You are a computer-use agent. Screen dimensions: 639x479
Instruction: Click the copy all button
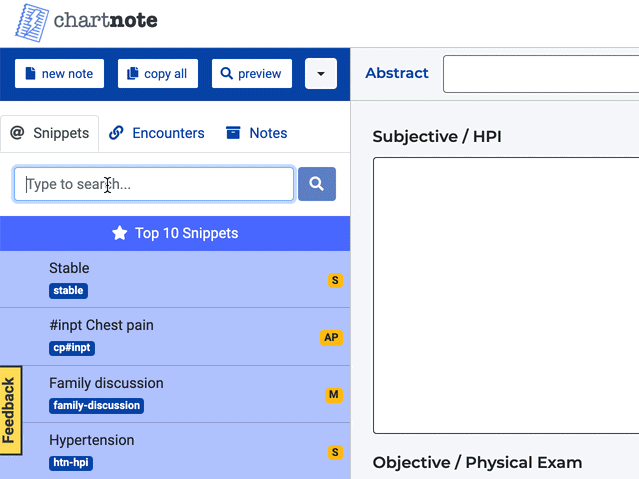pyautogui.click(x=158, y=73)
